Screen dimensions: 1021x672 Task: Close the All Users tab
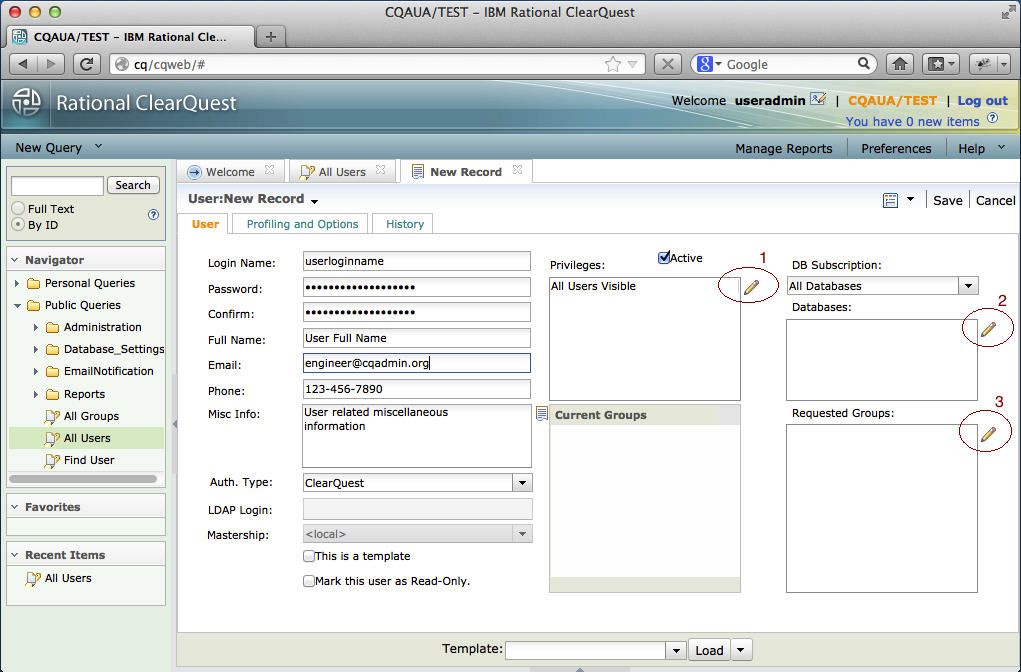coord(381,170)
